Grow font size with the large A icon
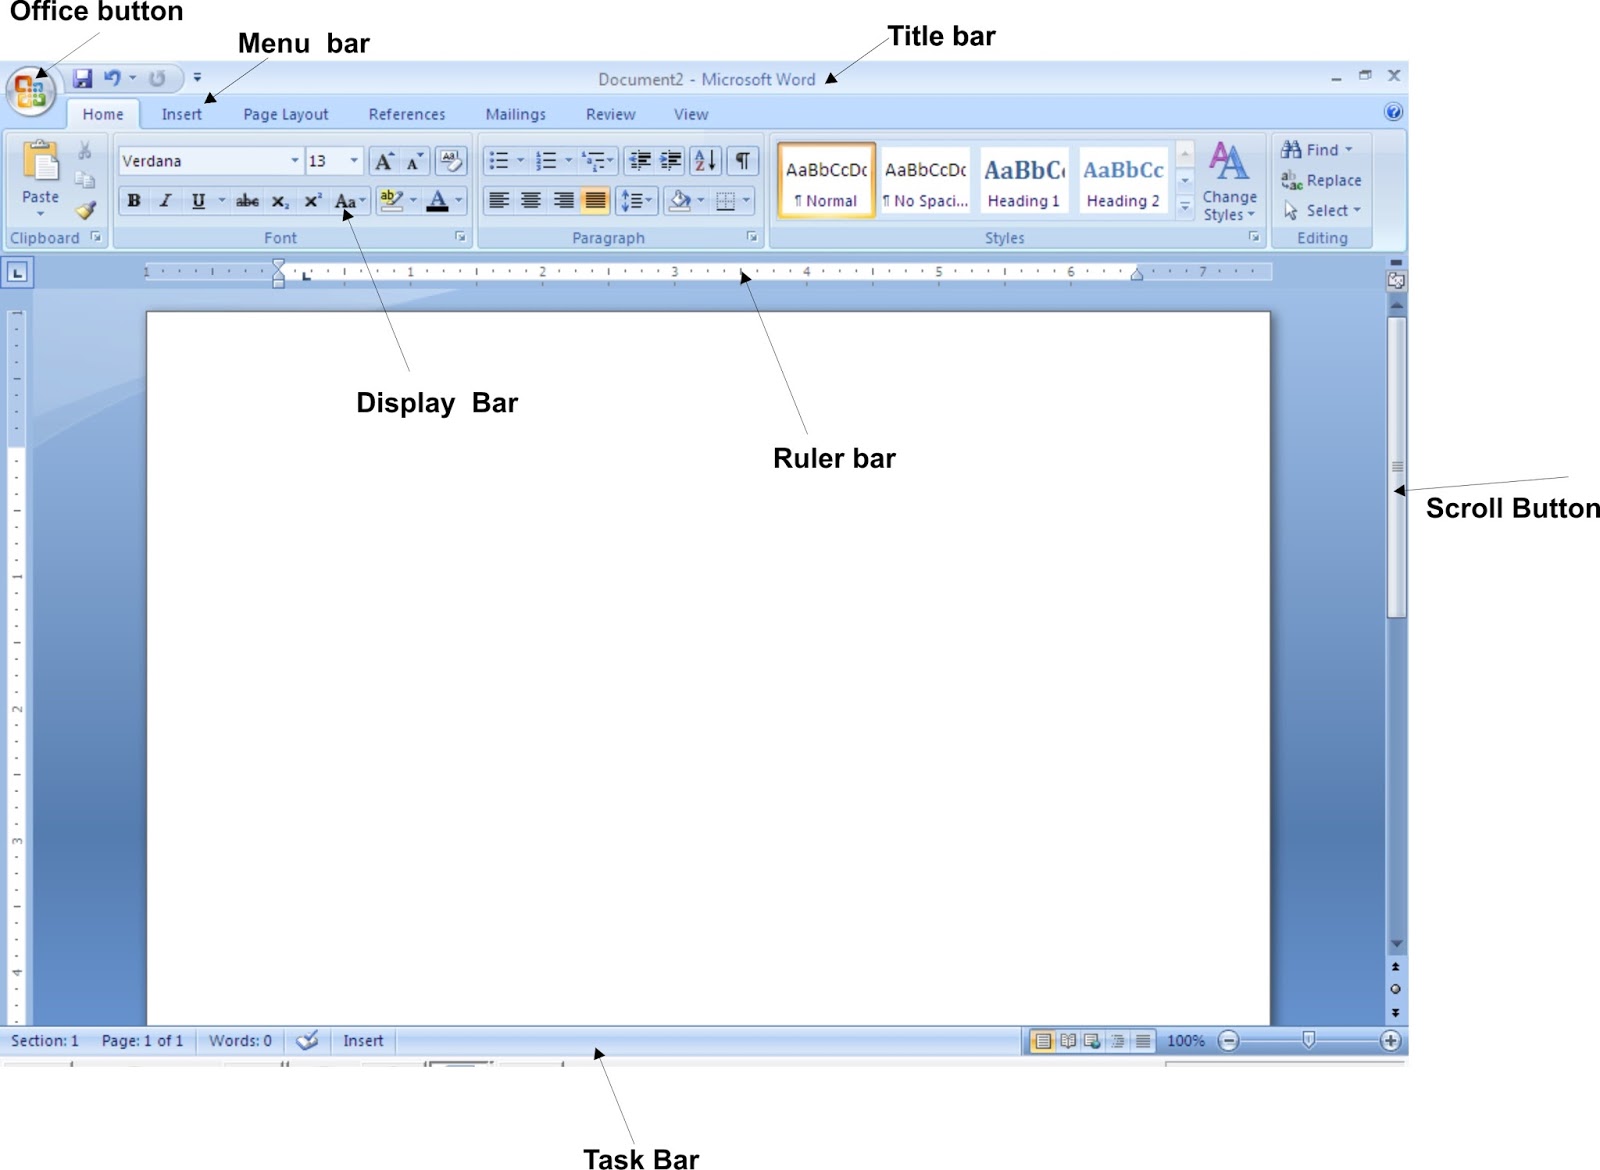The height and width of the screenshot is (1170, 1600). (384, 161)
